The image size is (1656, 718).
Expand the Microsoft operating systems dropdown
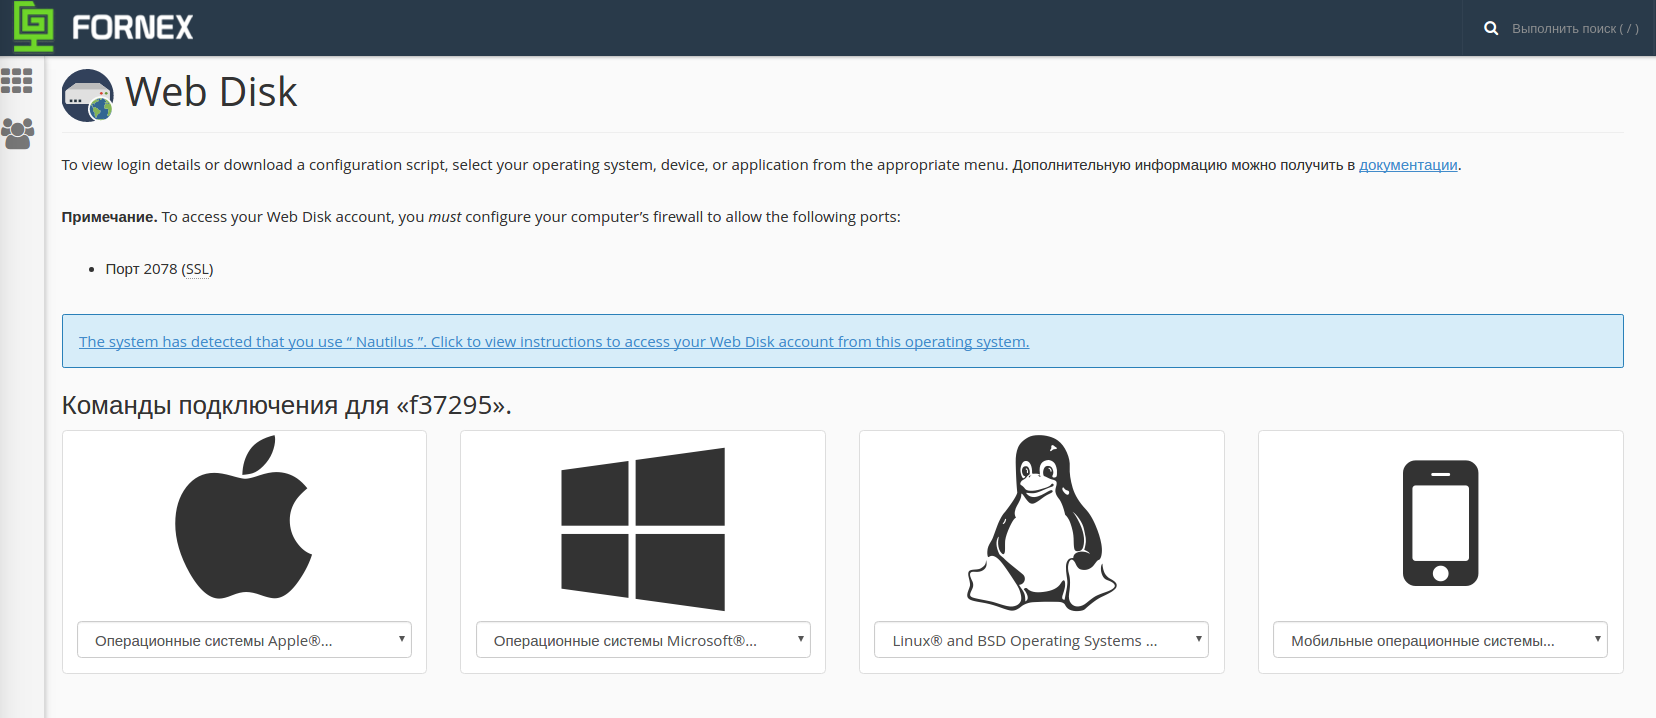click(x=643, y=640)
